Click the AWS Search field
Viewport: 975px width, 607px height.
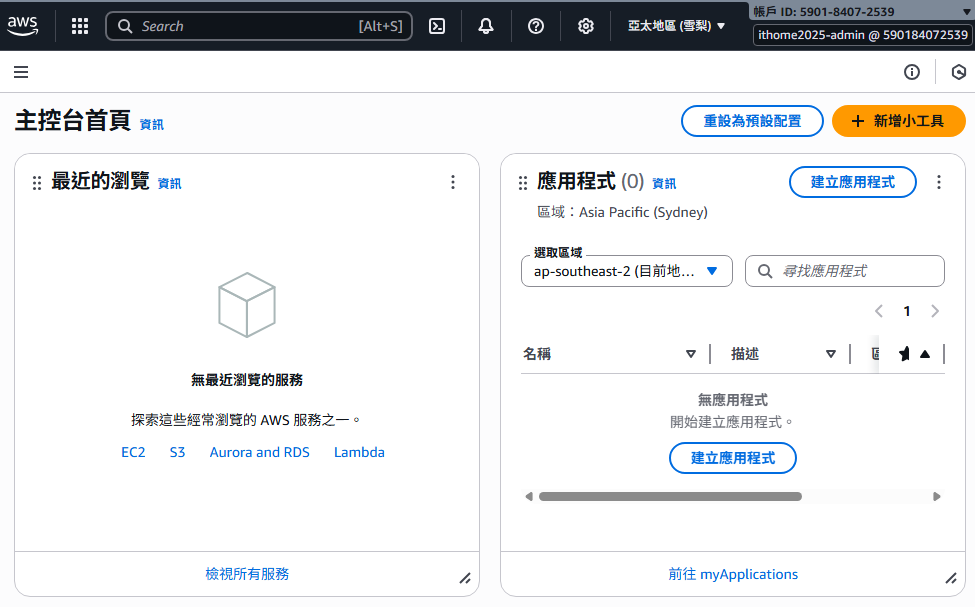pos(259,26)
